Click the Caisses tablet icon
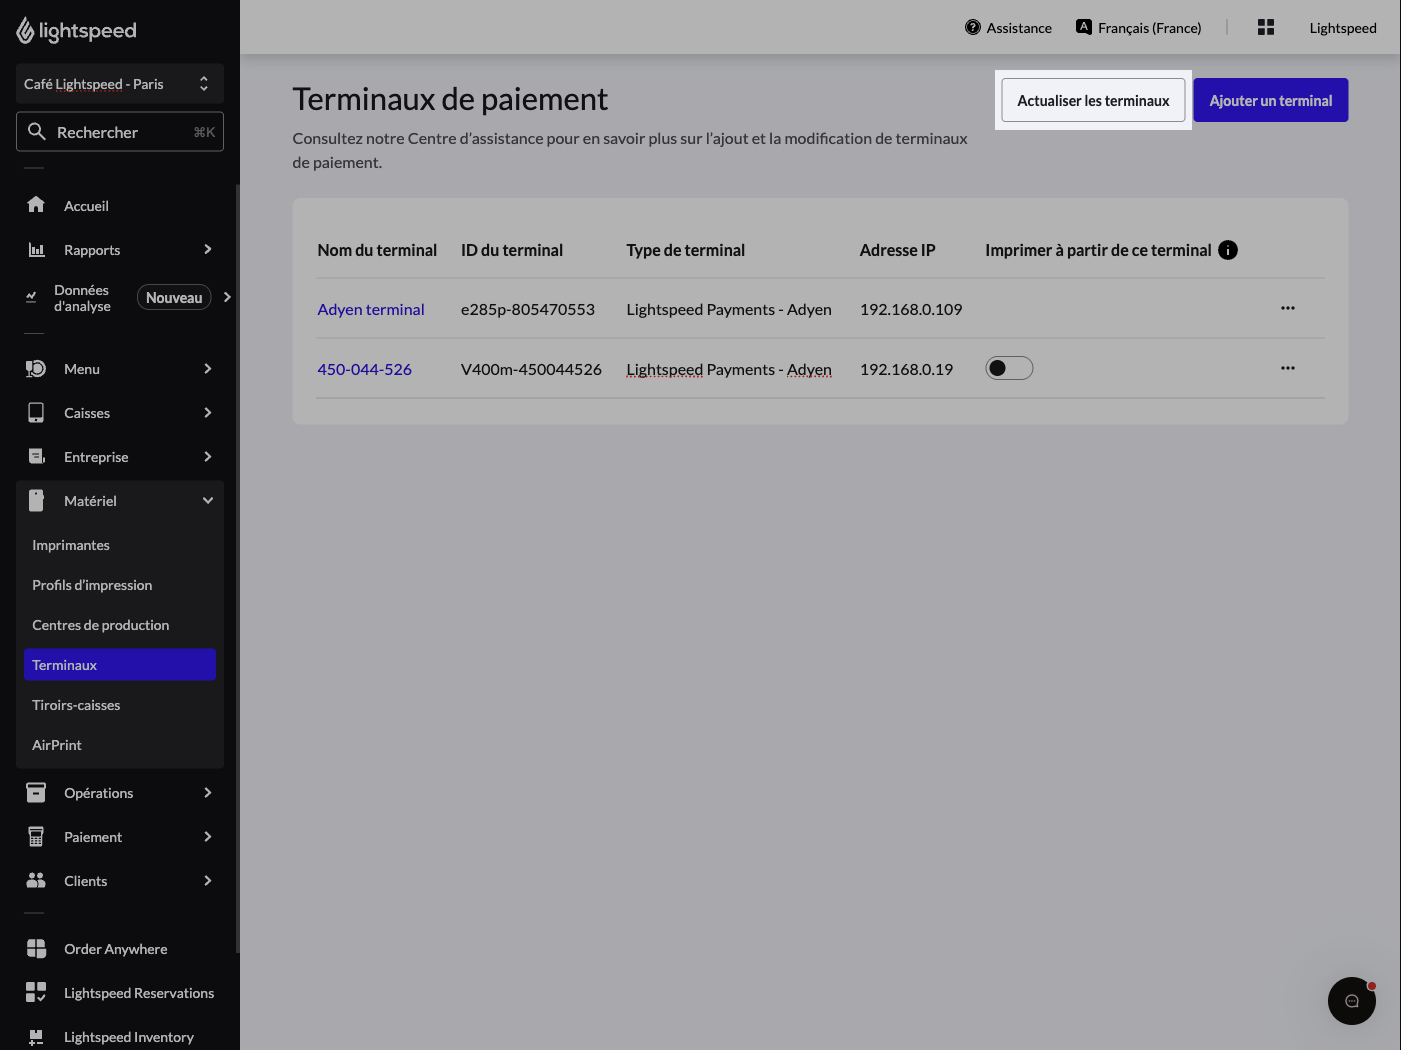 [36, 413]
